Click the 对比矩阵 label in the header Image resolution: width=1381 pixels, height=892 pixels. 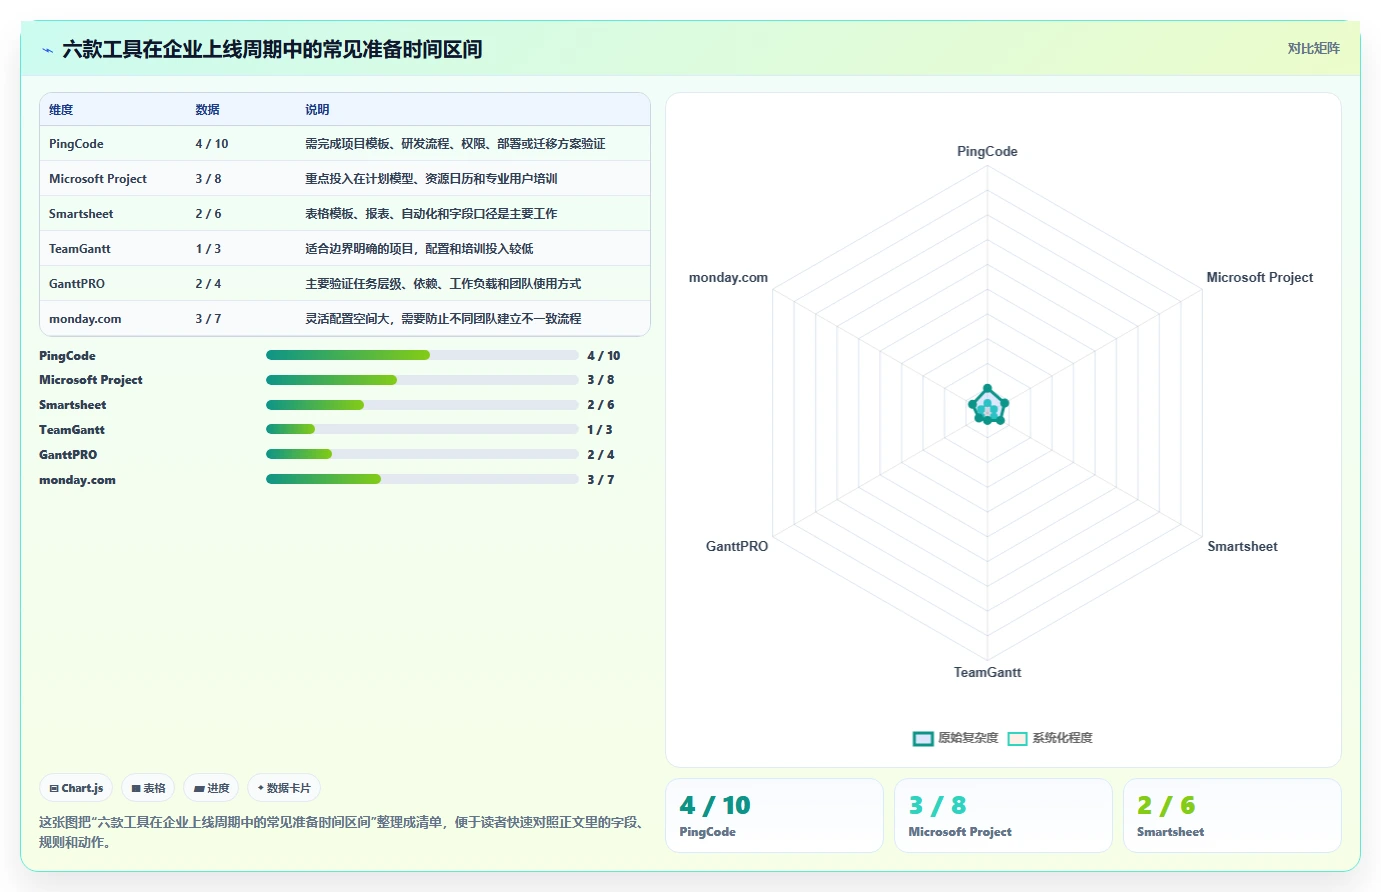(x=1313, y=48)
